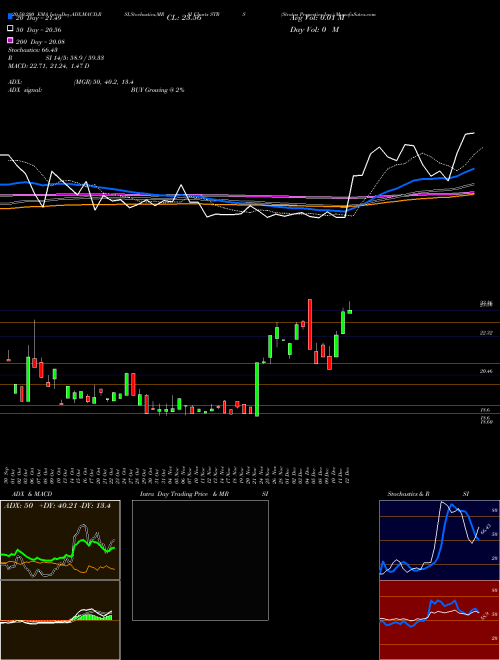
Task: Click the white price line peak at far right
Action: (x=470, y=134)
